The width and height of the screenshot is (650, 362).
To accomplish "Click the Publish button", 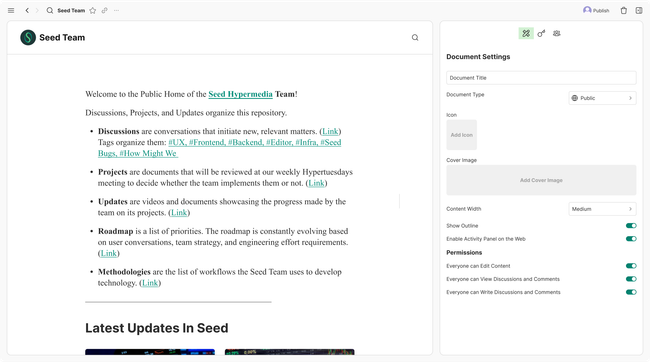I will coord(596,11).
